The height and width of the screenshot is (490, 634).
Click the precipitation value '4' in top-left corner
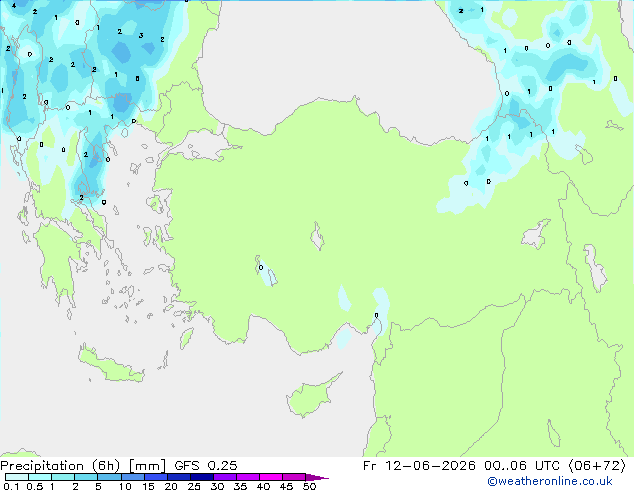pyautogui.click(x=14, y=6)
